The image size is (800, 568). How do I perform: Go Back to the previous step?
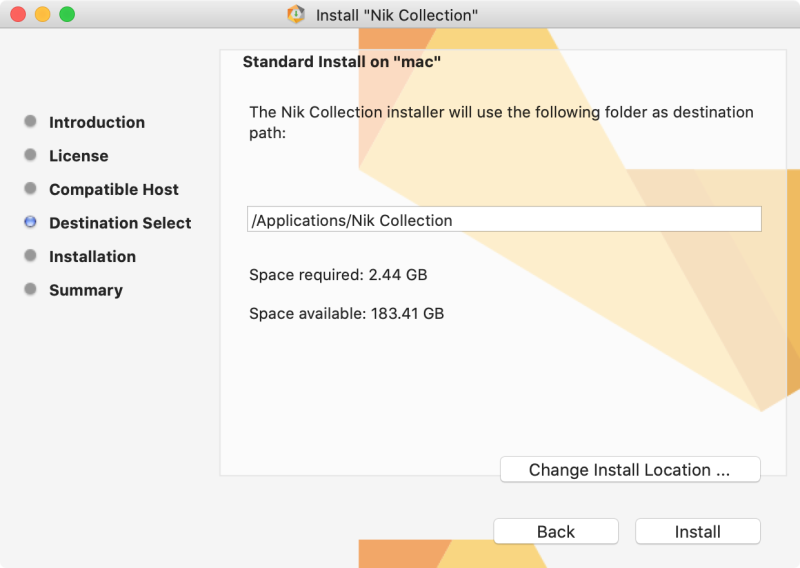point(556,532)
